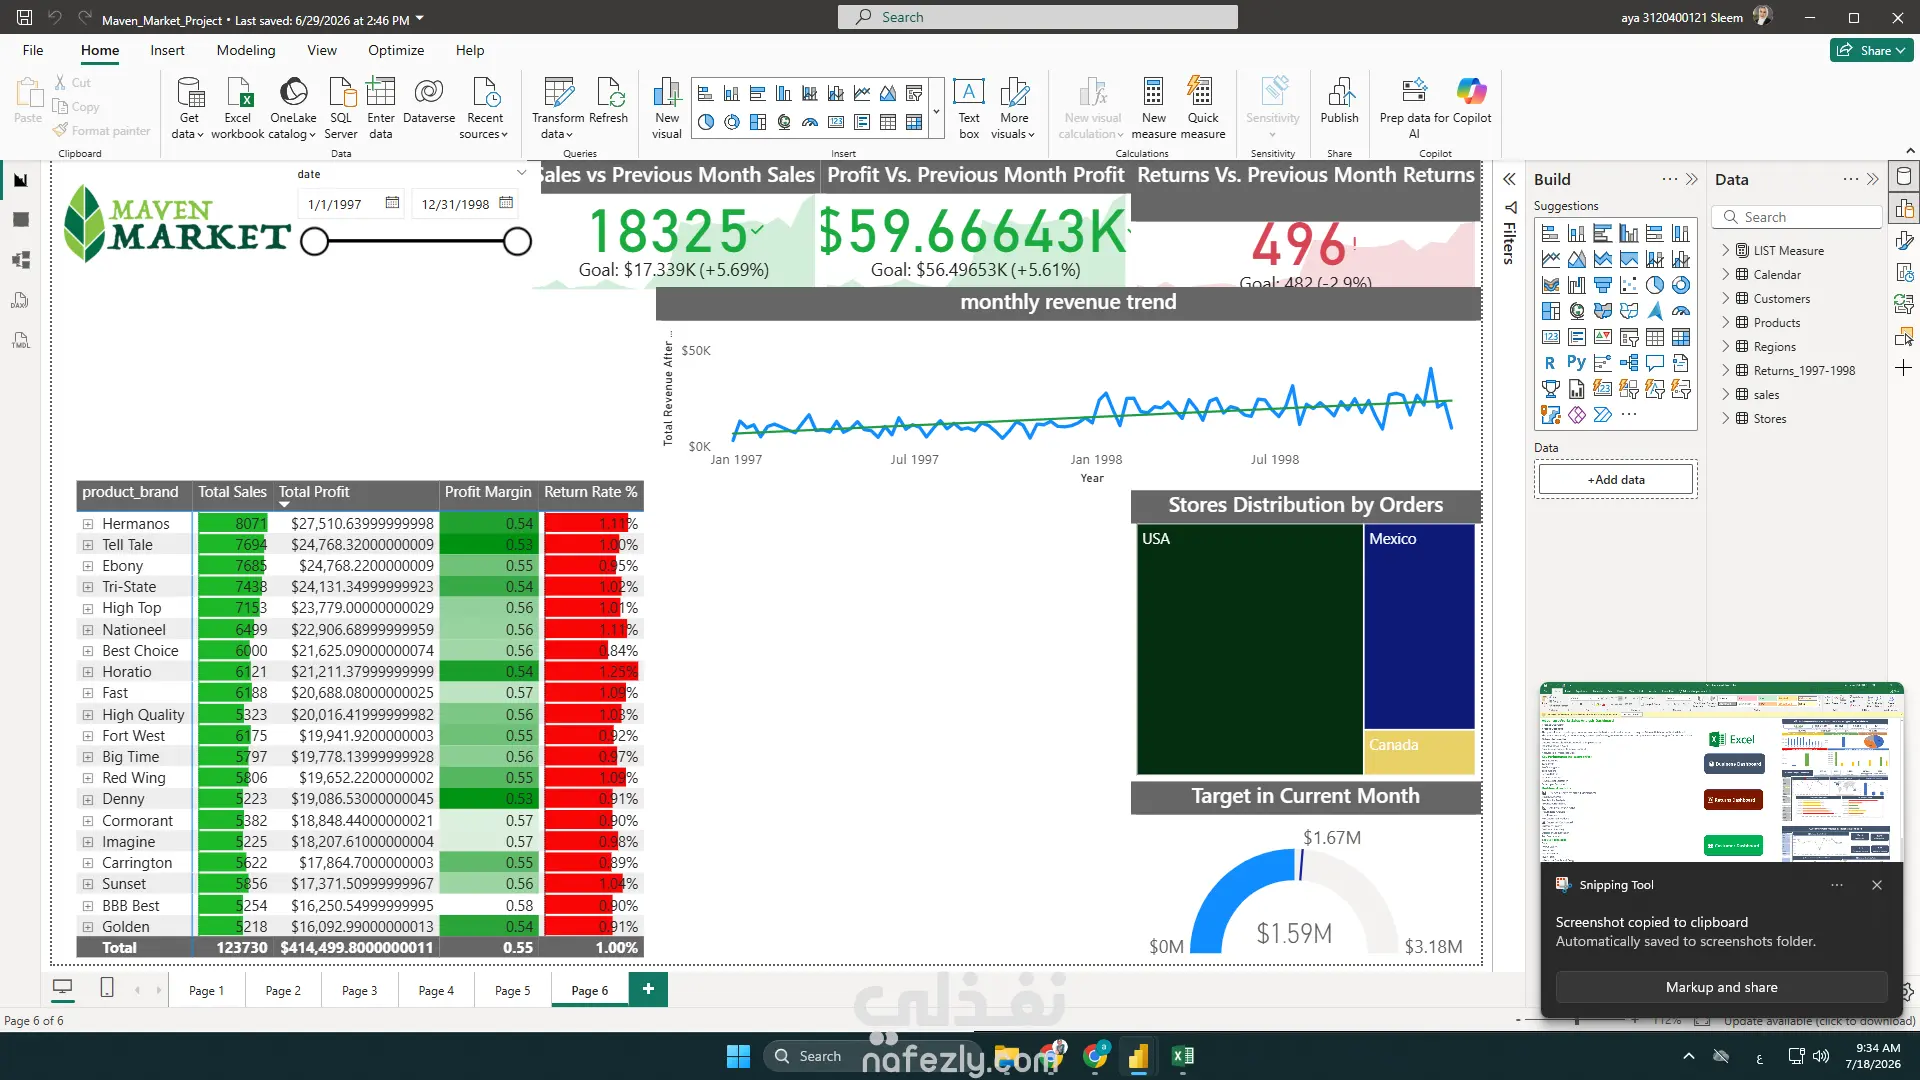Add a new report page
Screen dimensions: 1920x1080
coord(648,989)
